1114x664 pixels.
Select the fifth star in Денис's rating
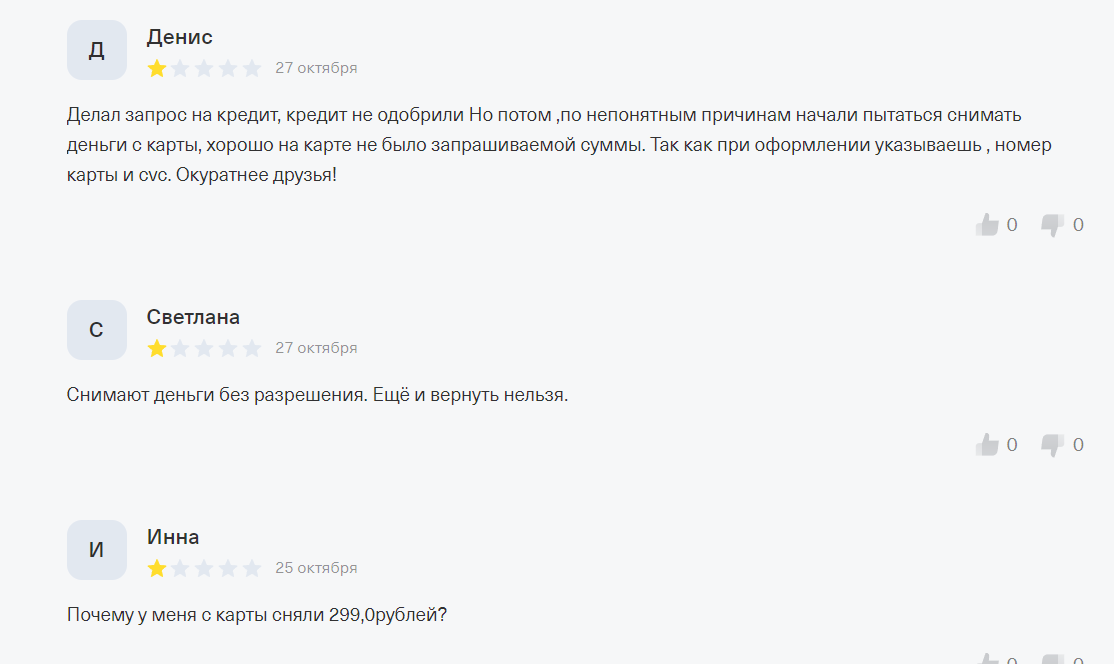[252, 68]
